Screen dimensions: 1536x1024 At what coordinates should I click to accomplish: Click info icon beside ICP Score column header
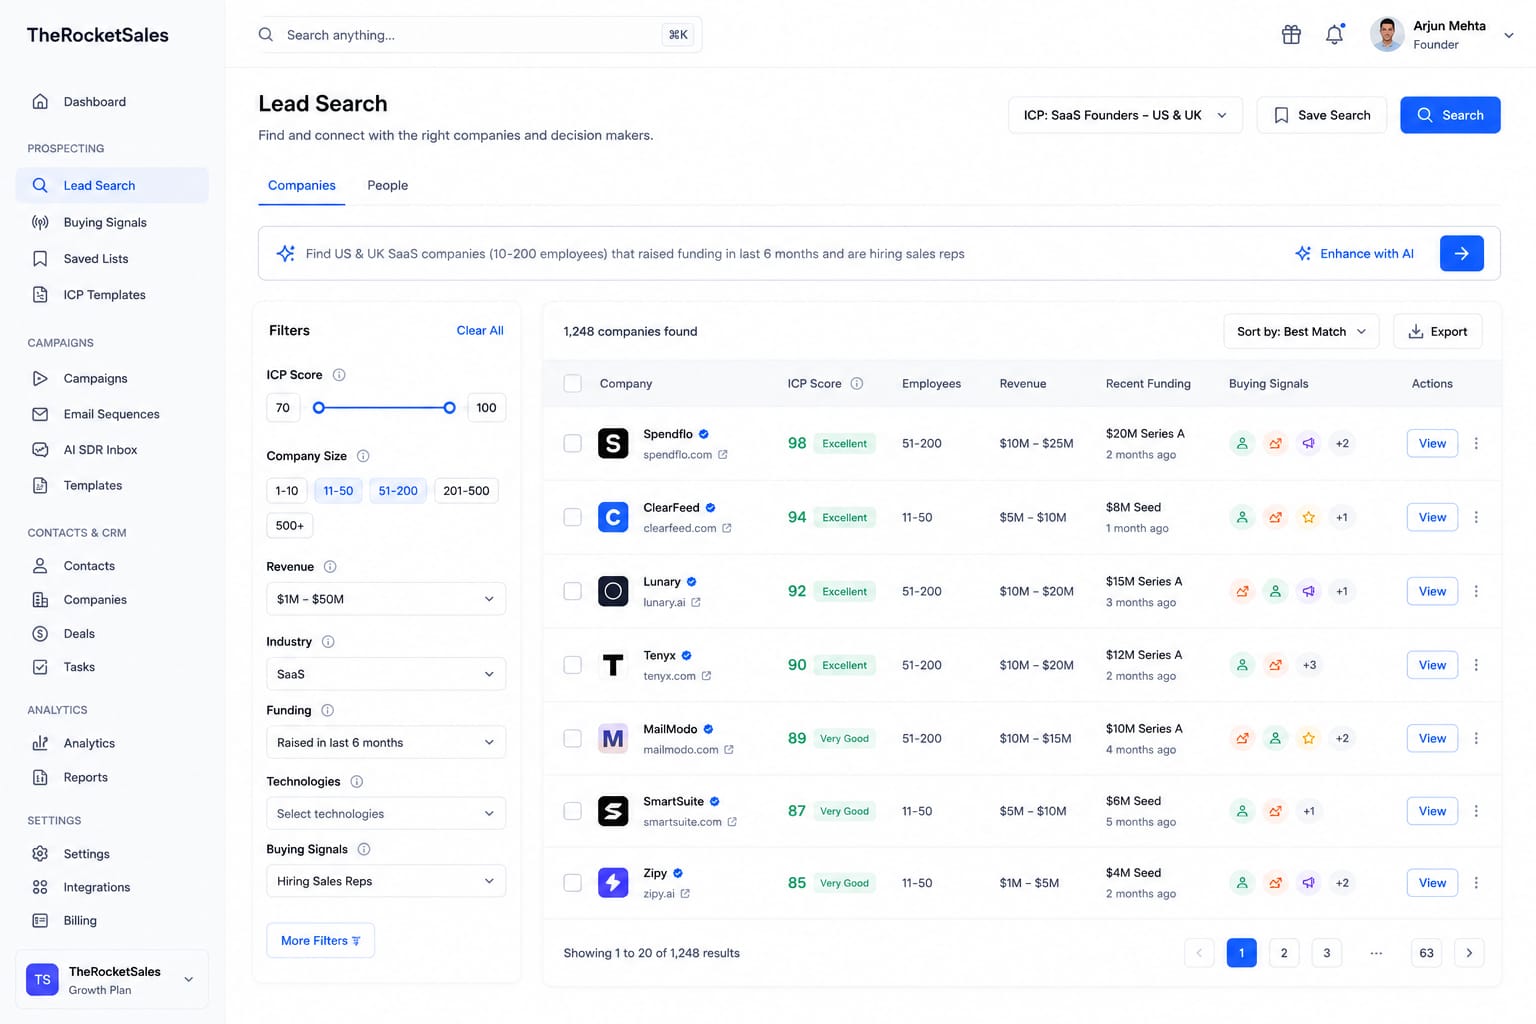click(x=857, y=383)
